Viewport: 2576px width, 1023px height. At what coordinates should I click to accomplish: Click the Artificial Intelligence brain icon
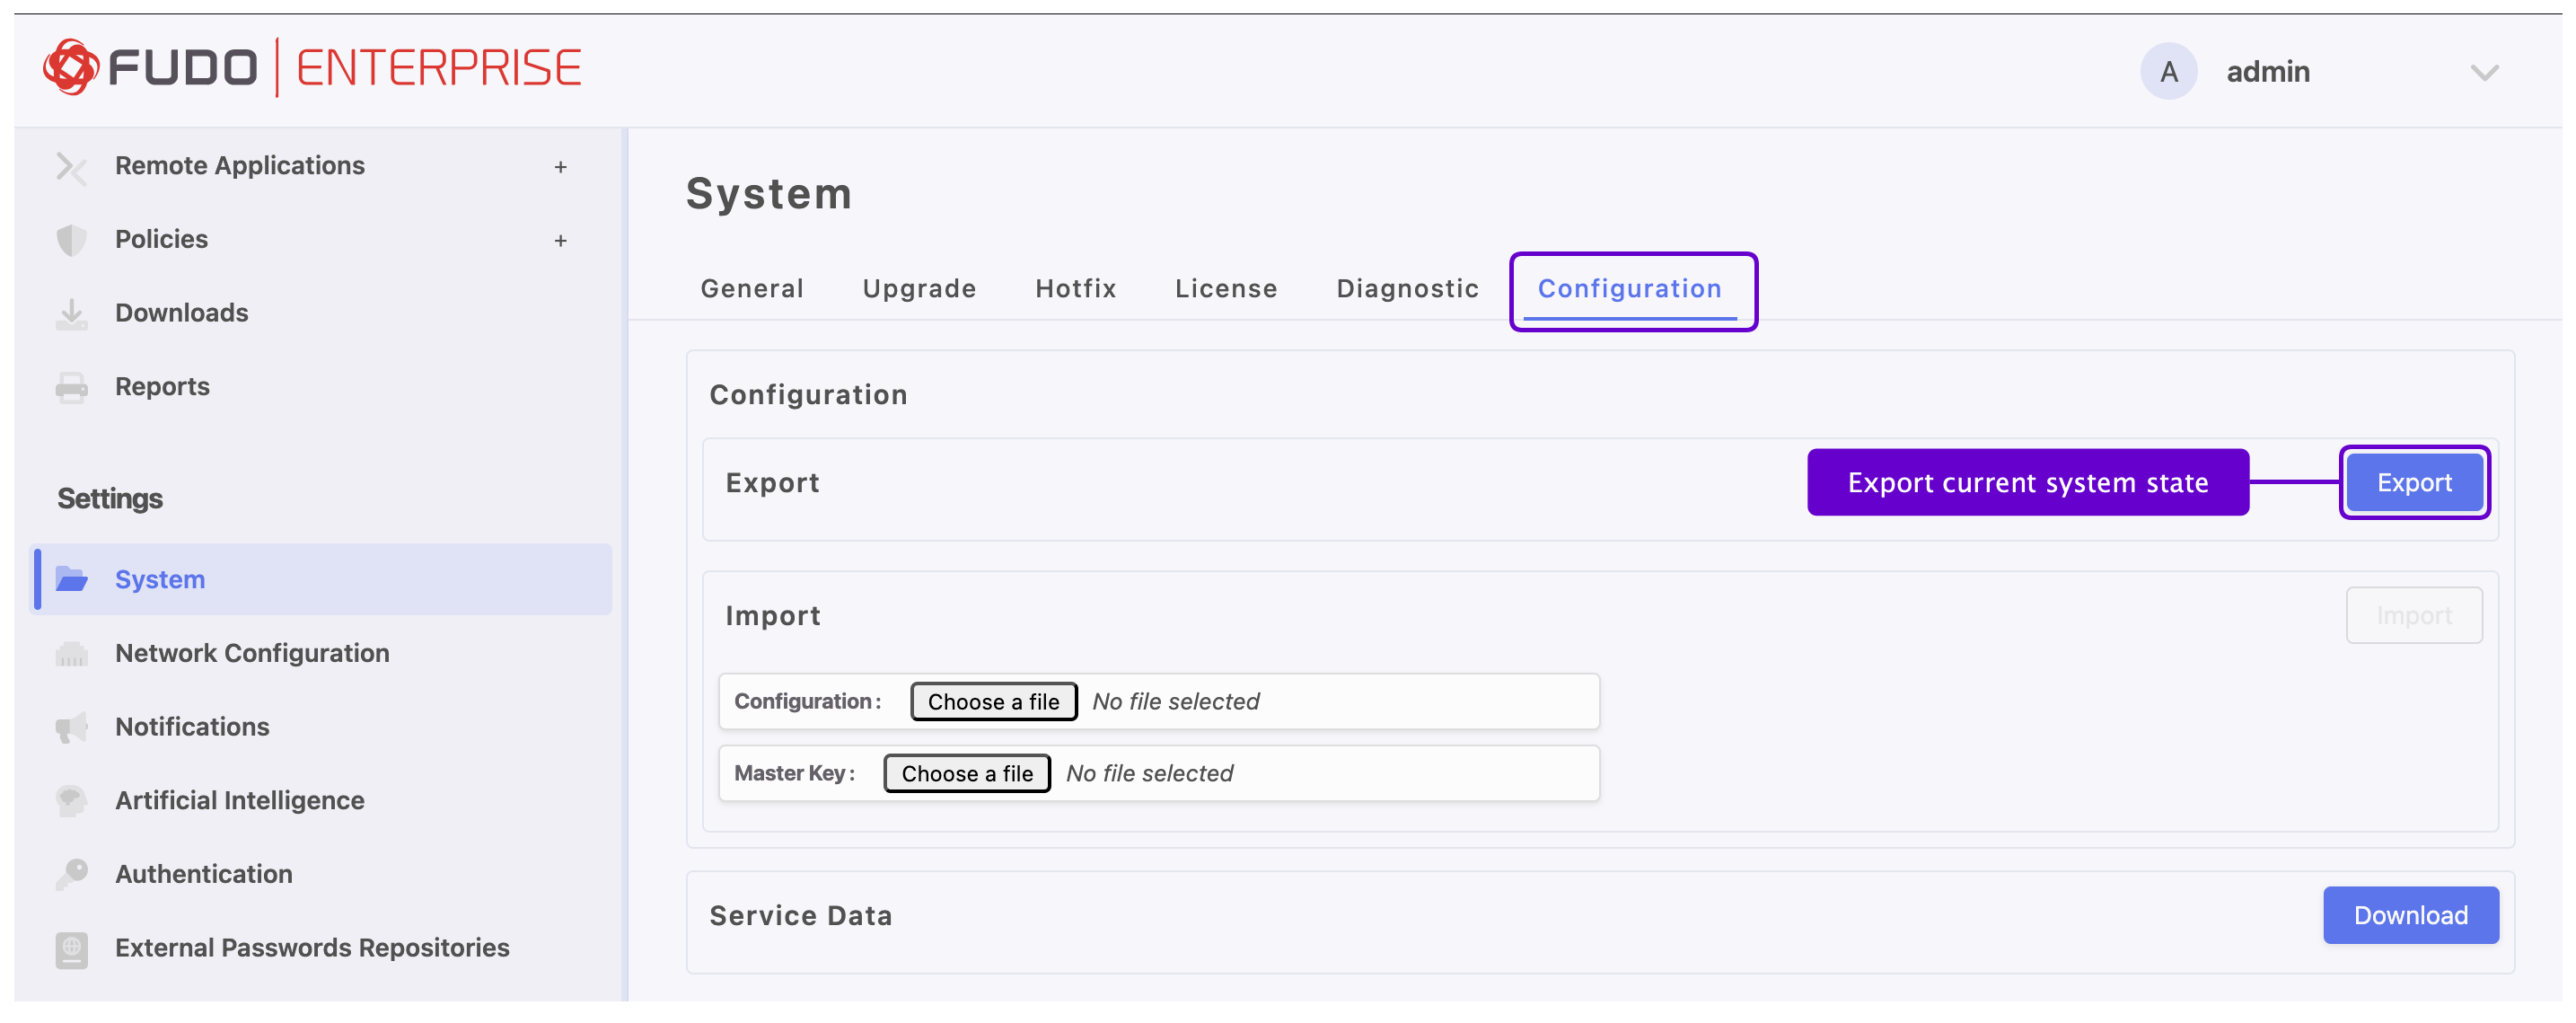click(x=71, y=801)
